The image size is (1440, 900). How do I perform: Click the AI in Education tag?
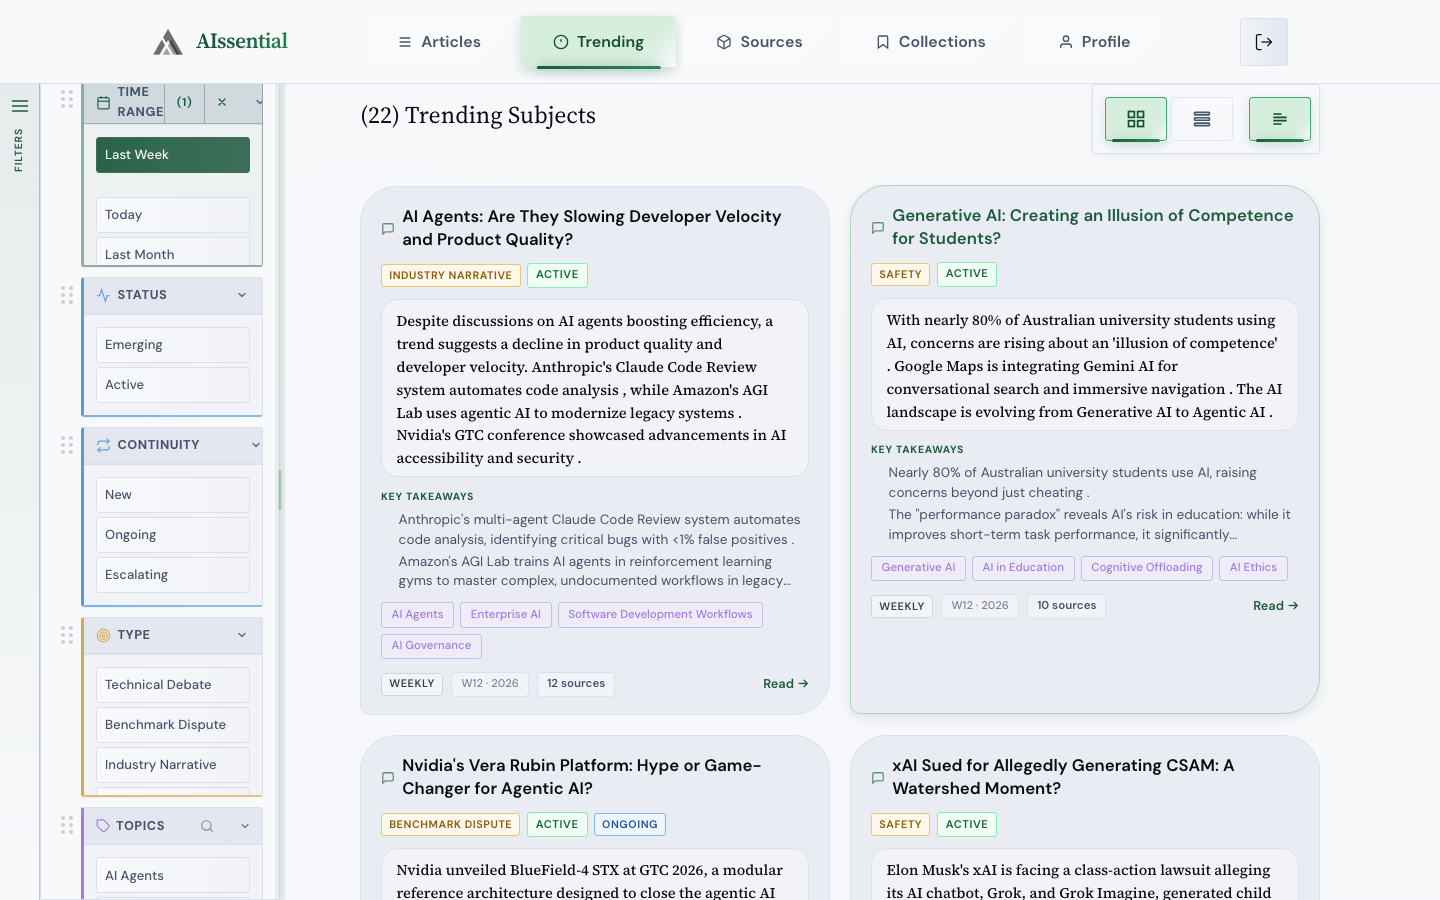click(x=1023, y=568)
